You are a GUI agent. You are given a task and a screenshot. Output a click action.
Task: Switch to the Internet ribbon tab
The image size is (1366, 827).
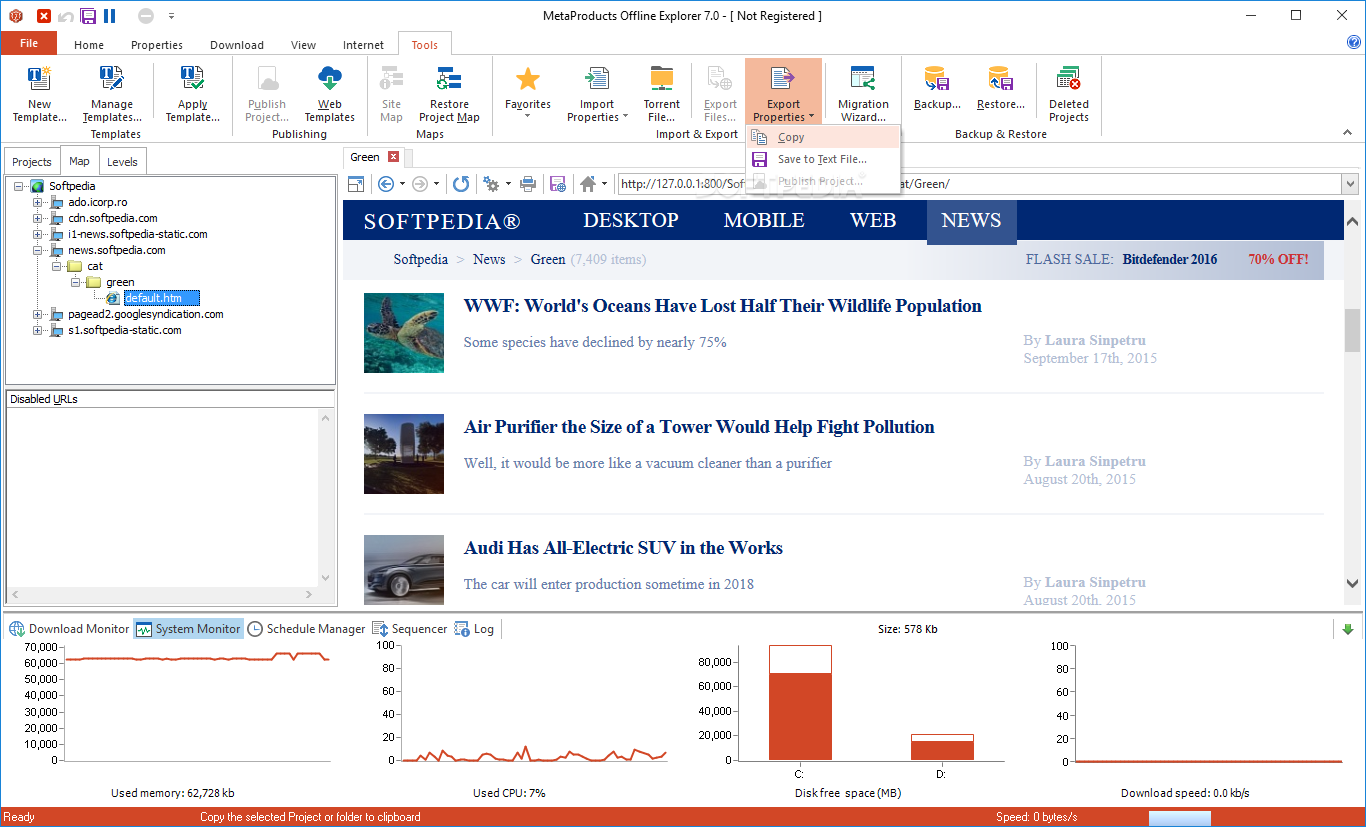point(363,45)
